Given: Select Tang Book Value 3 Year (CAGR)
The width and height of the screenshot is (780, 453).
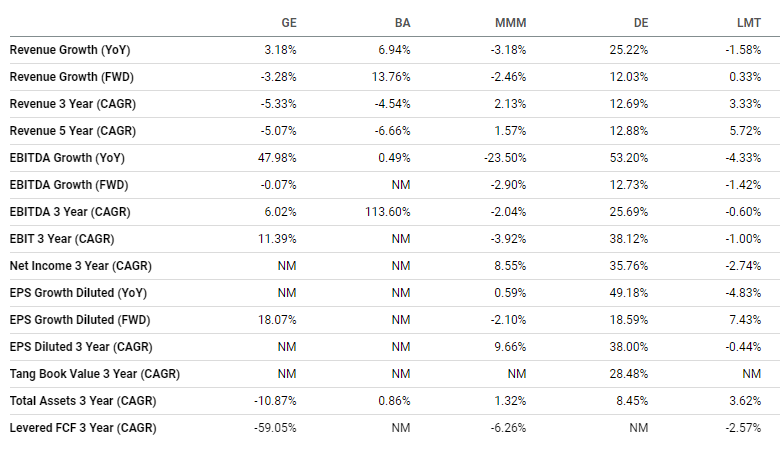Looking at the screenshot, I should (95, 374).
